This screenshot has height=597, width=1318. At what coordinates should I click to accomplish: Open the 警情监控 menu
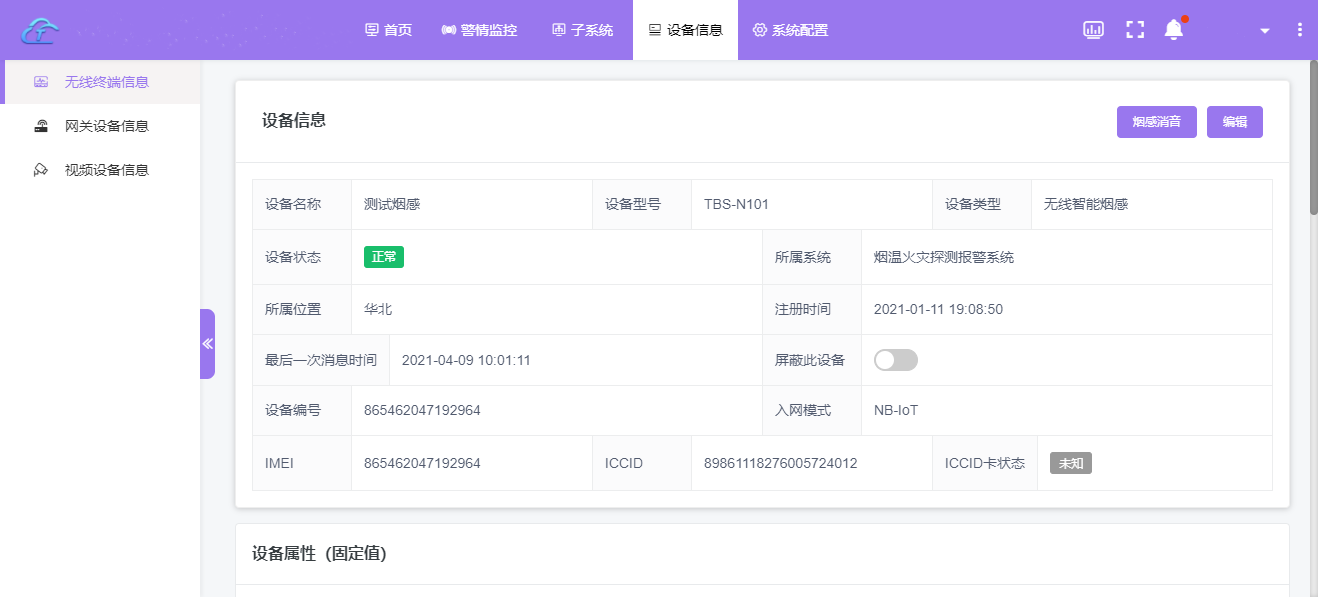[x=479, y=30]
